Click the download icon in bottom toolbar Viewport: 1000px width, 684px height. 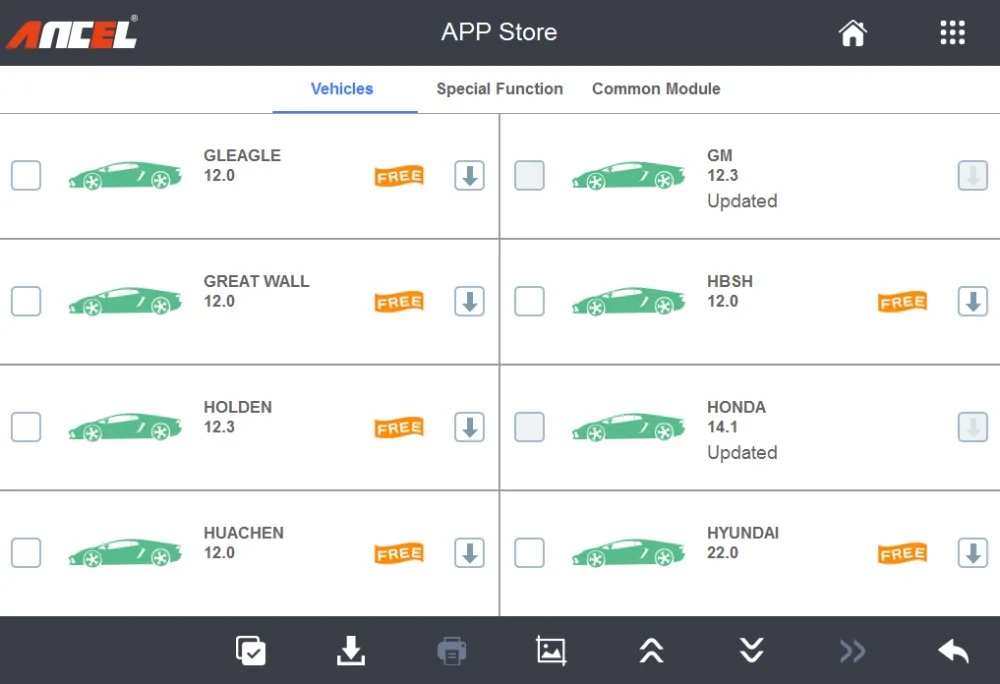(x=350, y=651)
